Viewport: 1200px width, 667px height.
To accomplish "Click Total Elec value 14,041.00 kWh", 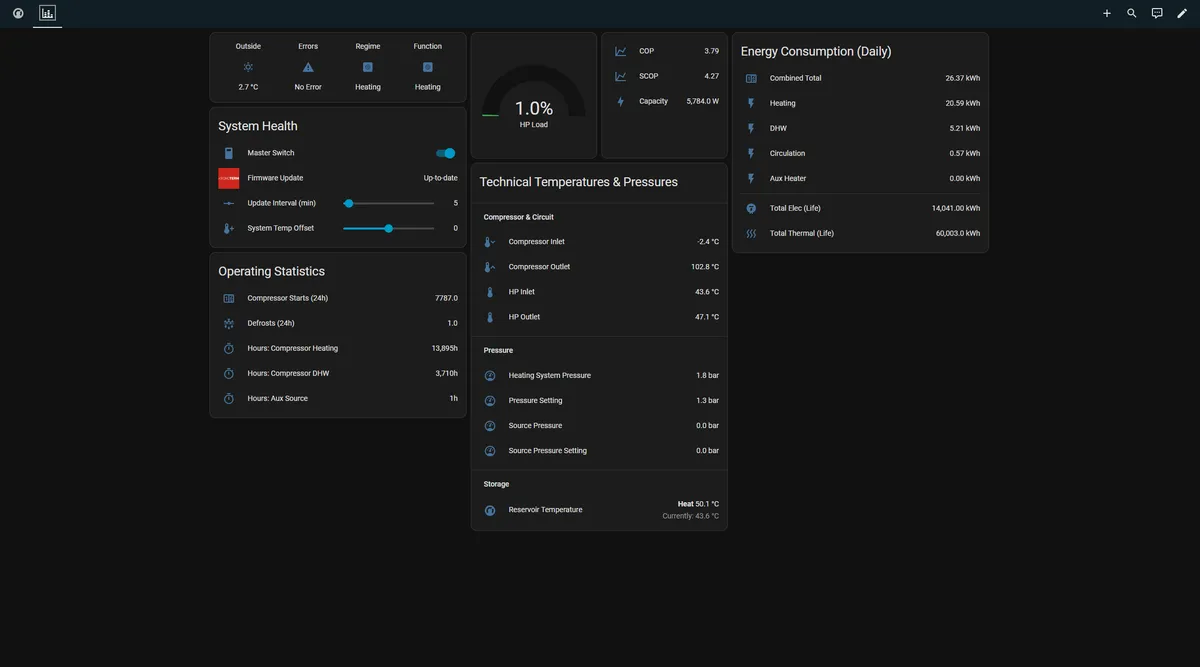I will [956, 208].
